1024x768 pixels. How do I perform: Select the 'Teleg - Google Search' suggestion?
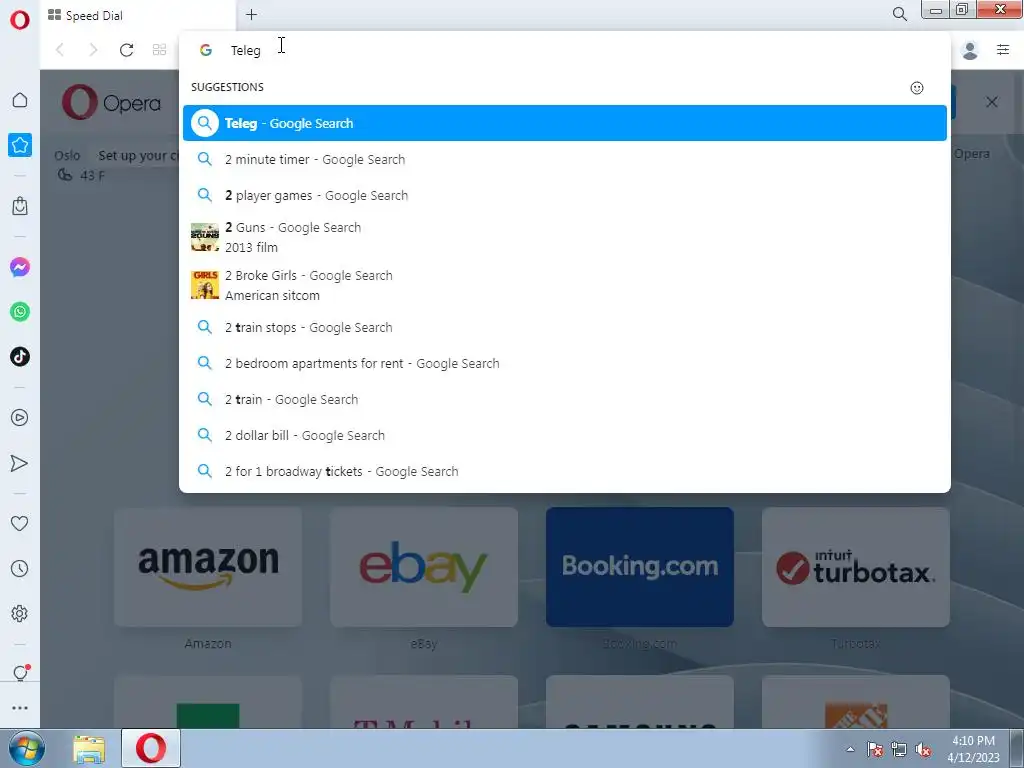(x=564, y=123)
